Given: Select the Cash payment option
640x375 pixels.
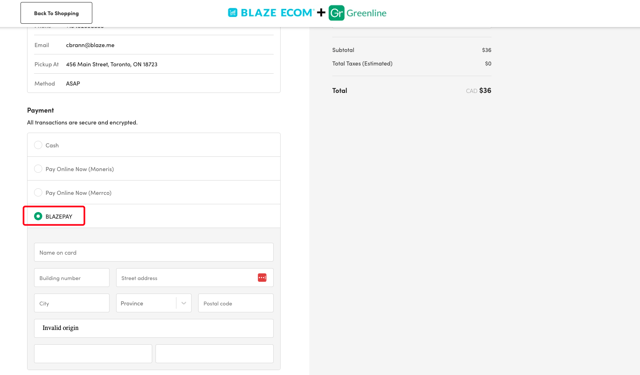Looking at the screenshot, I should (38, 145).
